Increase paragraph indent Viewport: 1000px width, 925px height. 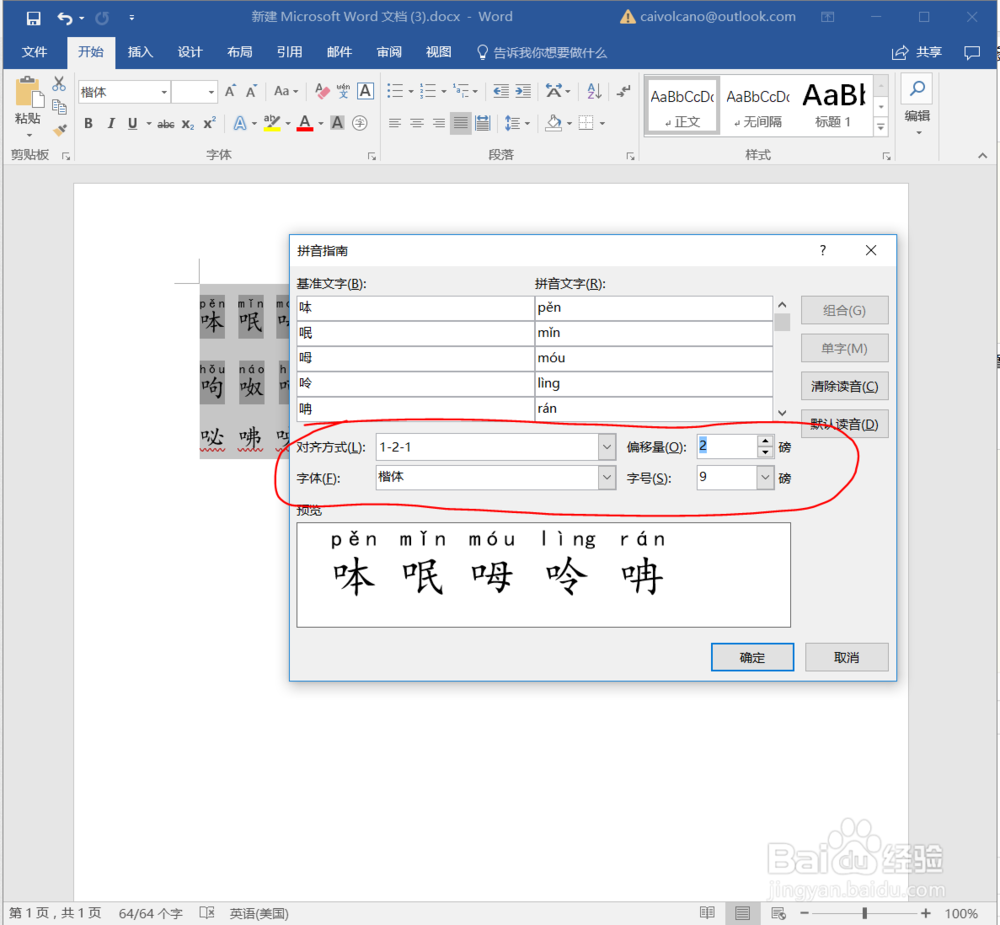point(523,91)
